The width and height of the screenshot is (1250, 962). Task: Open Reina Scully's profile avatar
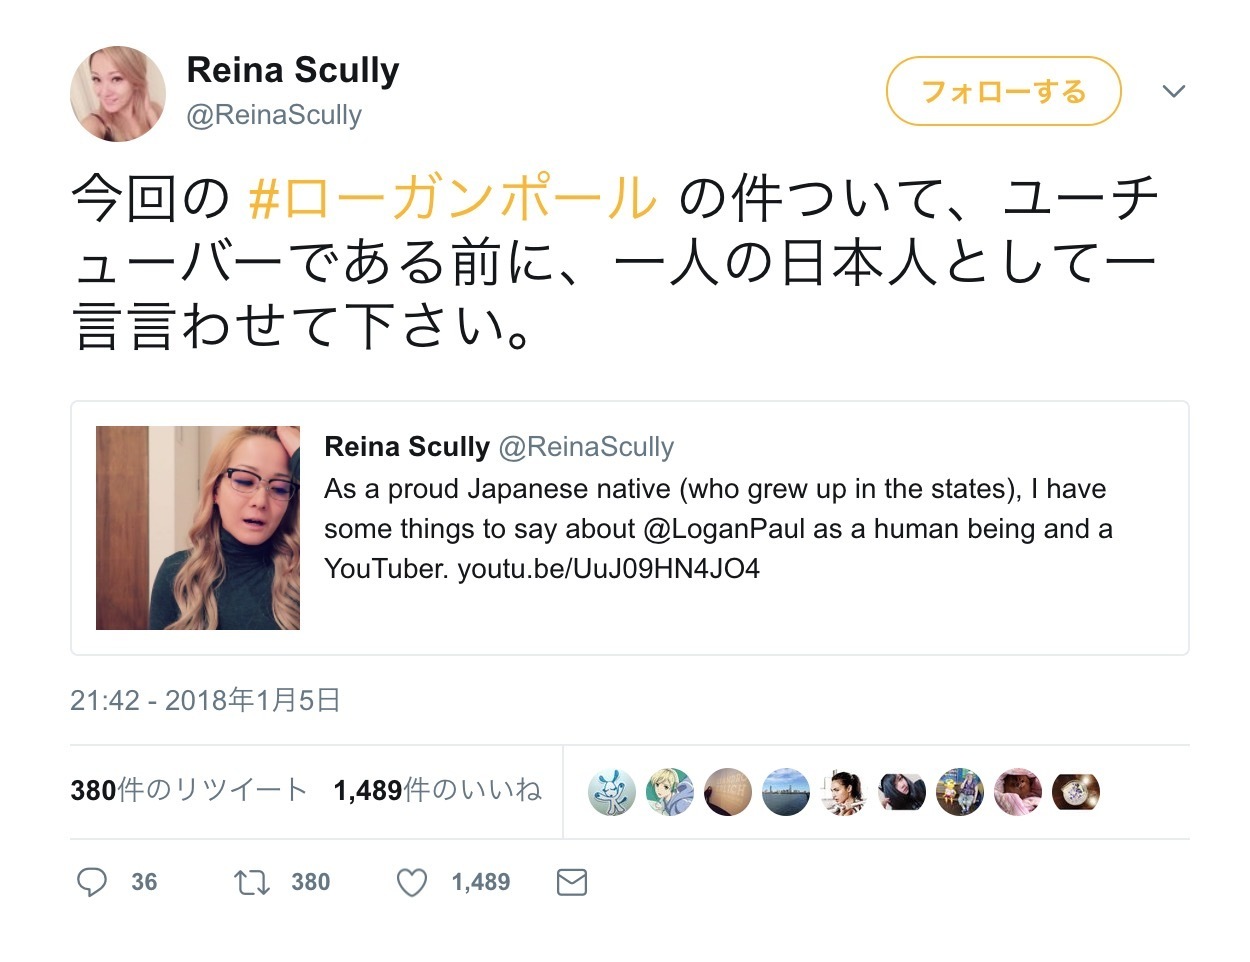tap(118, 93)
